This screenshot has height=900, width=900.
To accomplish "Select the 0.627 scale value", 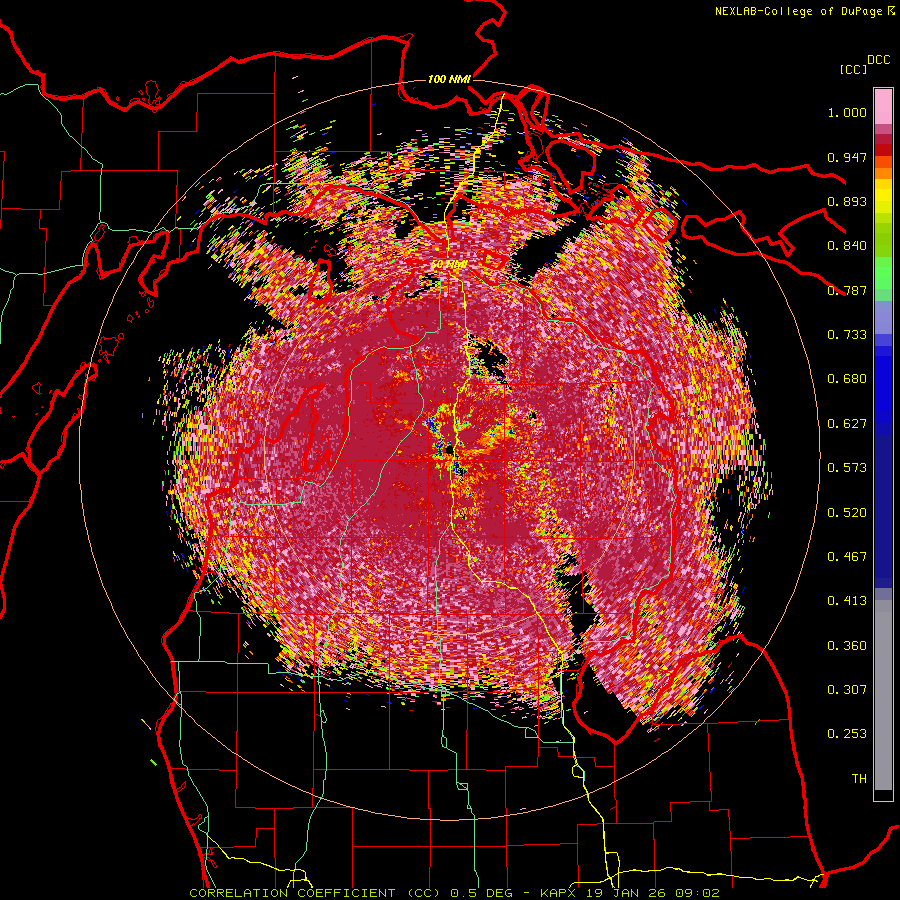I will pos(847,424).
